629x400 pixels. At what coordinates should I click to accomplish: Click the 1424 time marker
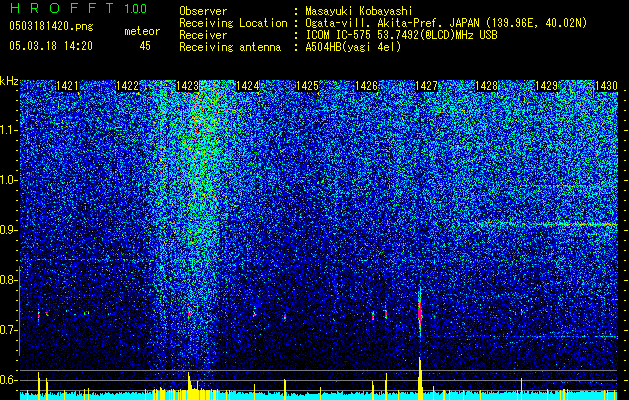point(247,86)
